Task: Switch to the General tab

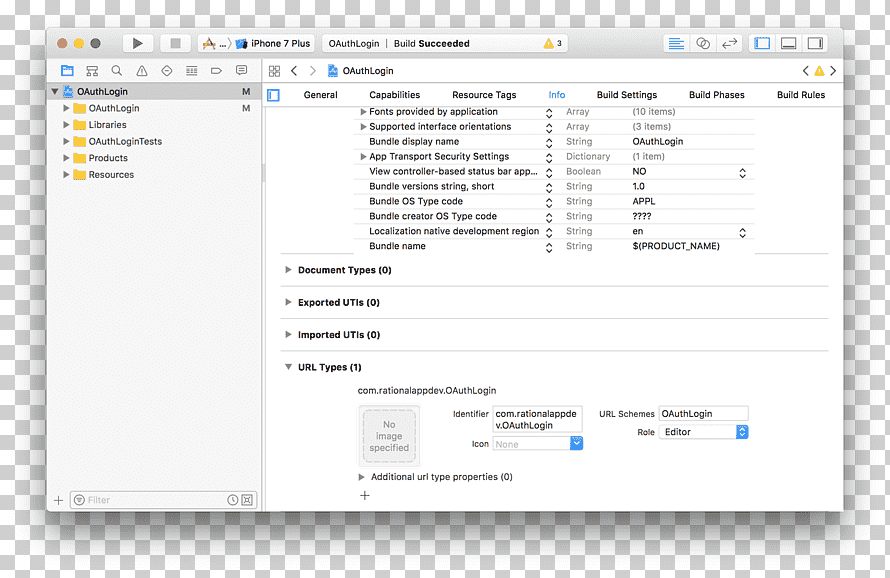Action: pyautogui.click(x=320, y=95)
